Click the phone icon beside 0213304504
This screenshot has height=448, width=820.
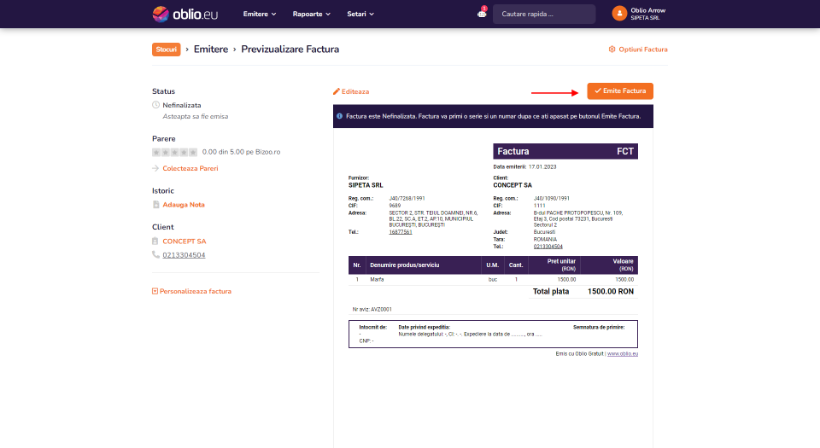coord(156,255)
